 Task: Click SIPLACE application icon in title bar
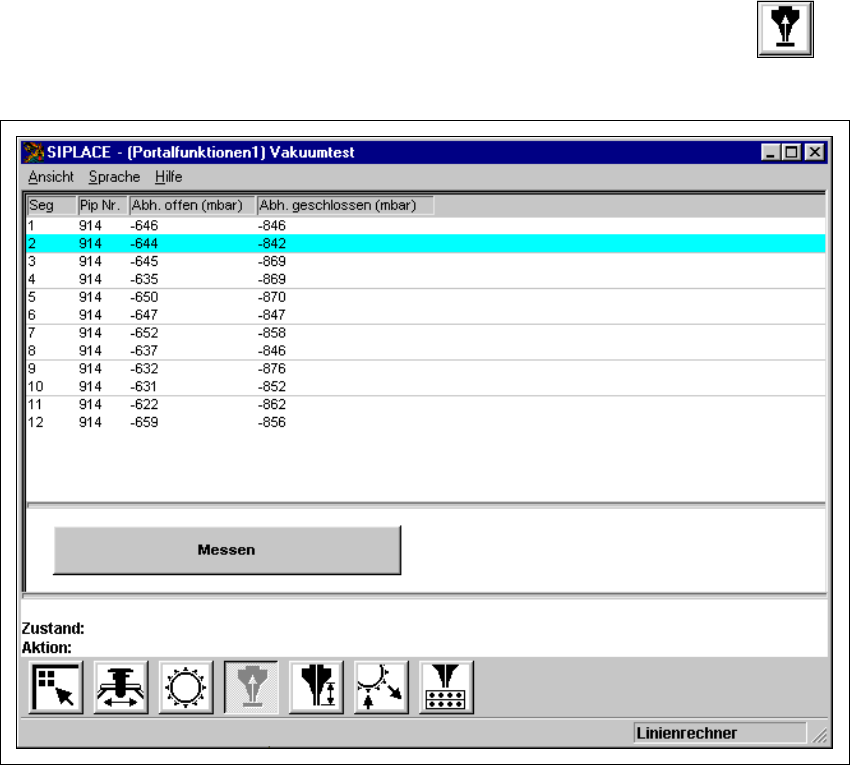pyautogui.click(x=34, y=153)
